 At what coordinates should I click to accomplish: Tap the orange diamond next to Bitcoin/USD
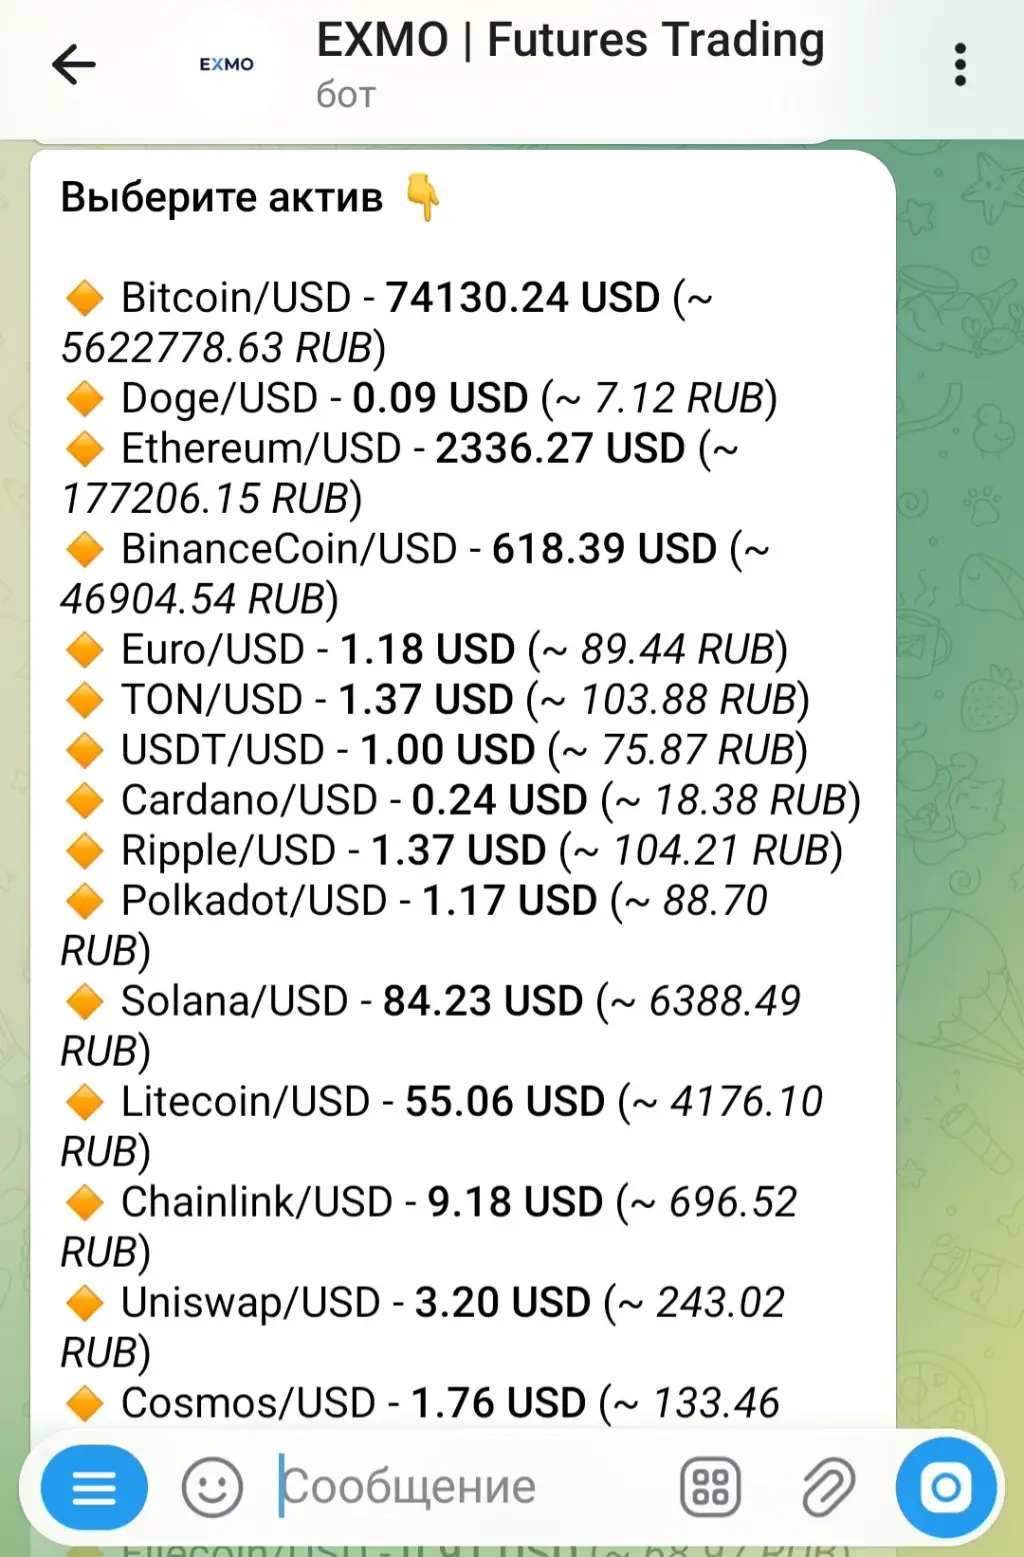click(84, 298)
